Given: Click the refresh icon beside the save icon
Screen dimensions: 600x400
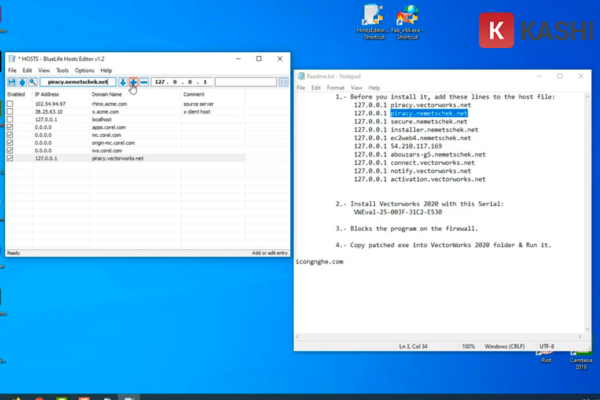Looking at the screenshot, I should (22, 82).
